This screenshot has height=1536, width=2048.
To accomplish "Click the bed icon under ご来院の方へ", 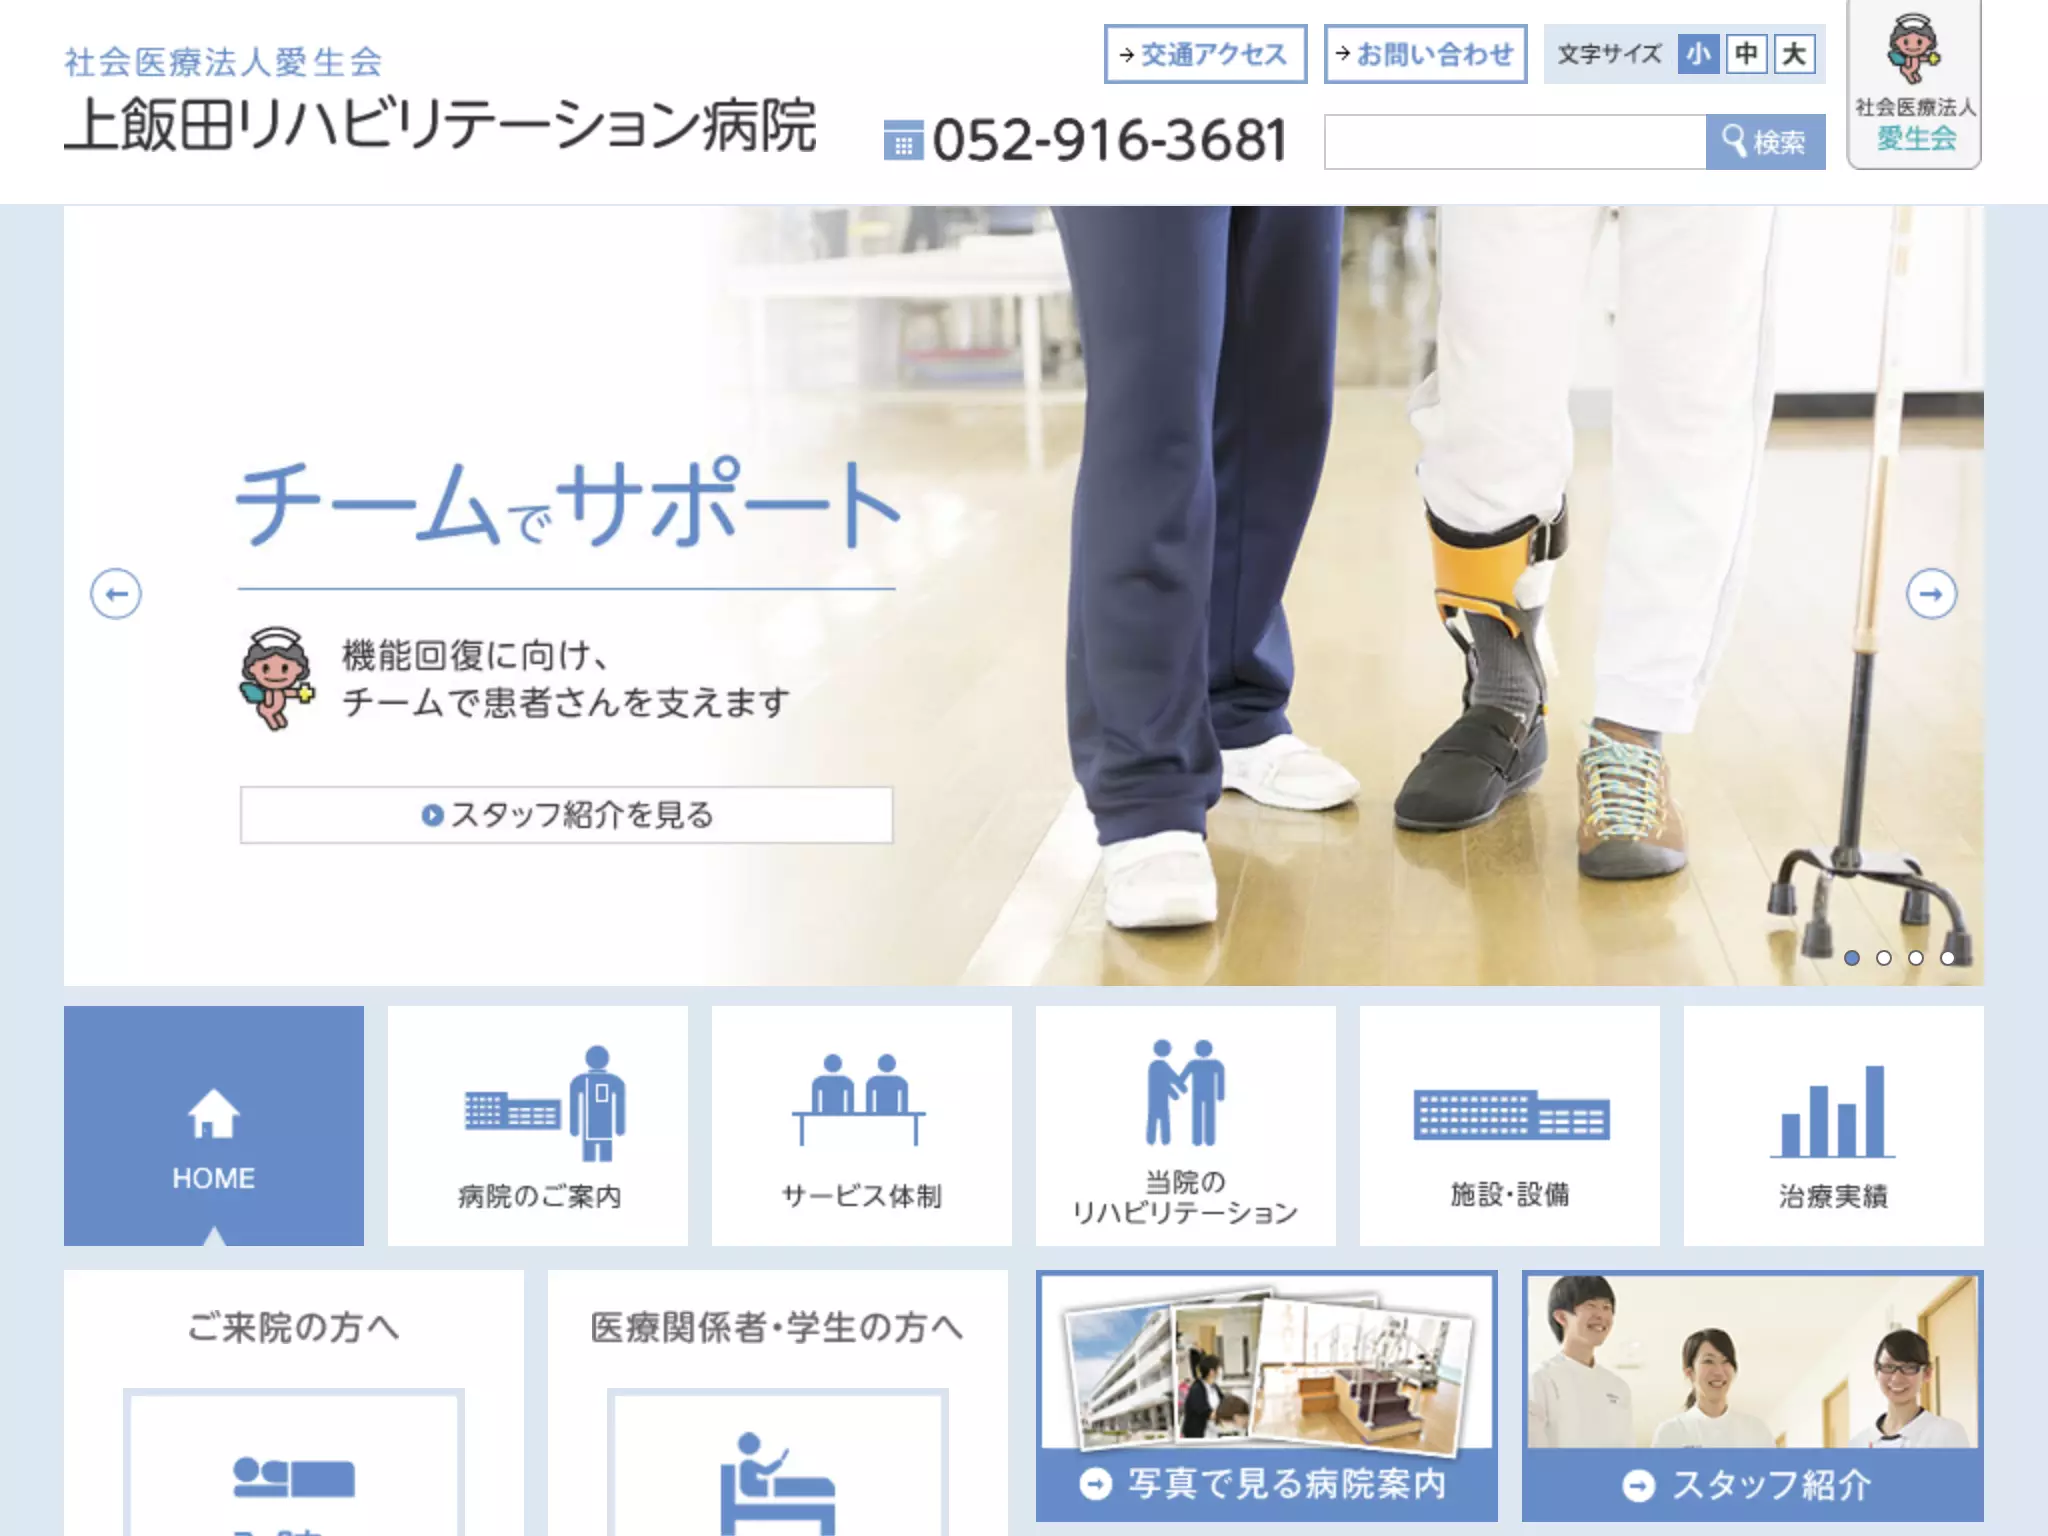I will click(294, 1478).
